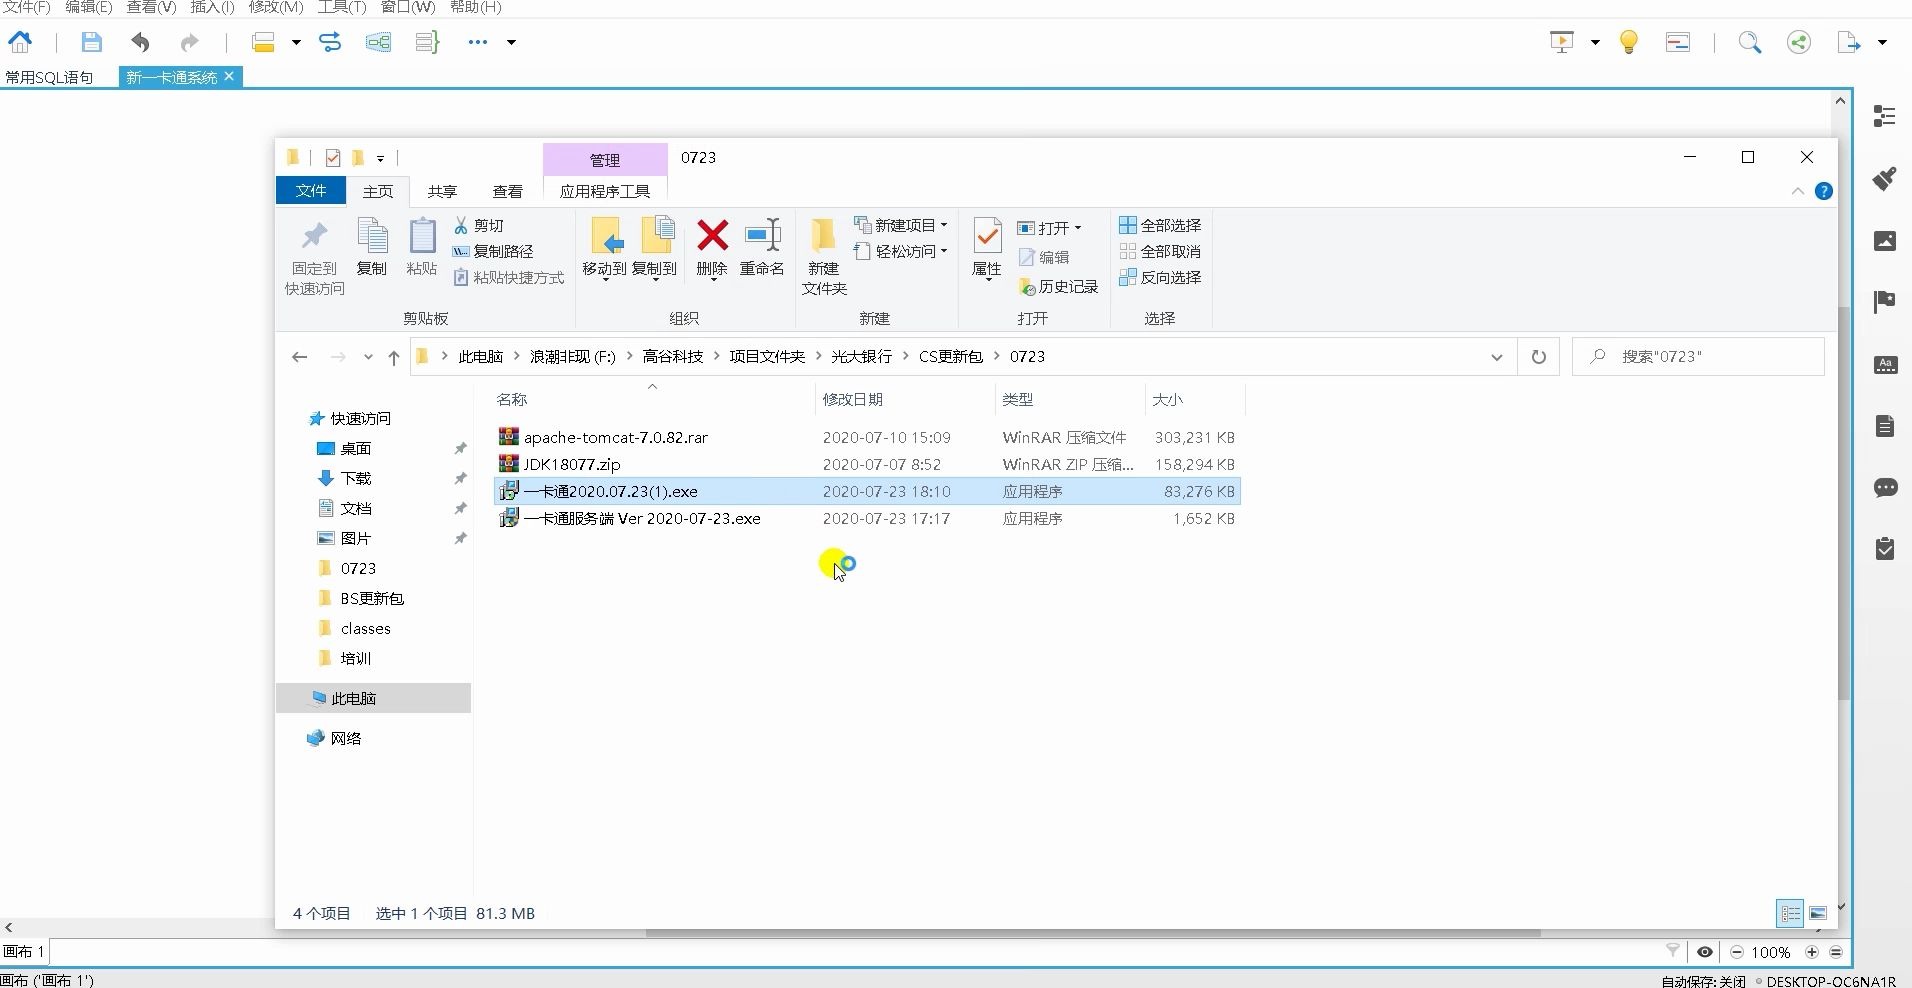
Task: Open the Quick Access Toolbar customize arrow
Action: click(380, 158)
